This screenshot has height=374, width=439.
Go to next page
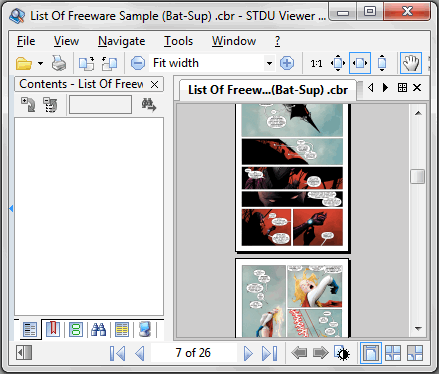[x=248, y=353]
